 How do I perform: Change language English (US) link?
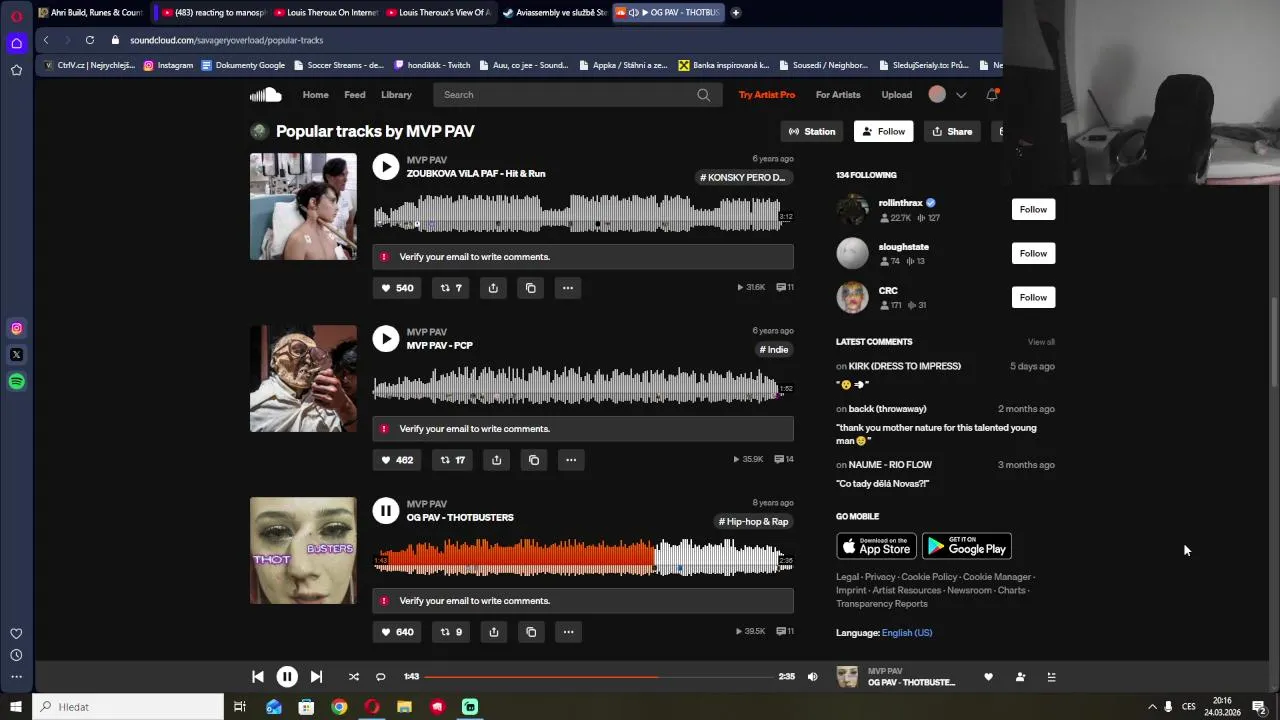907,632
